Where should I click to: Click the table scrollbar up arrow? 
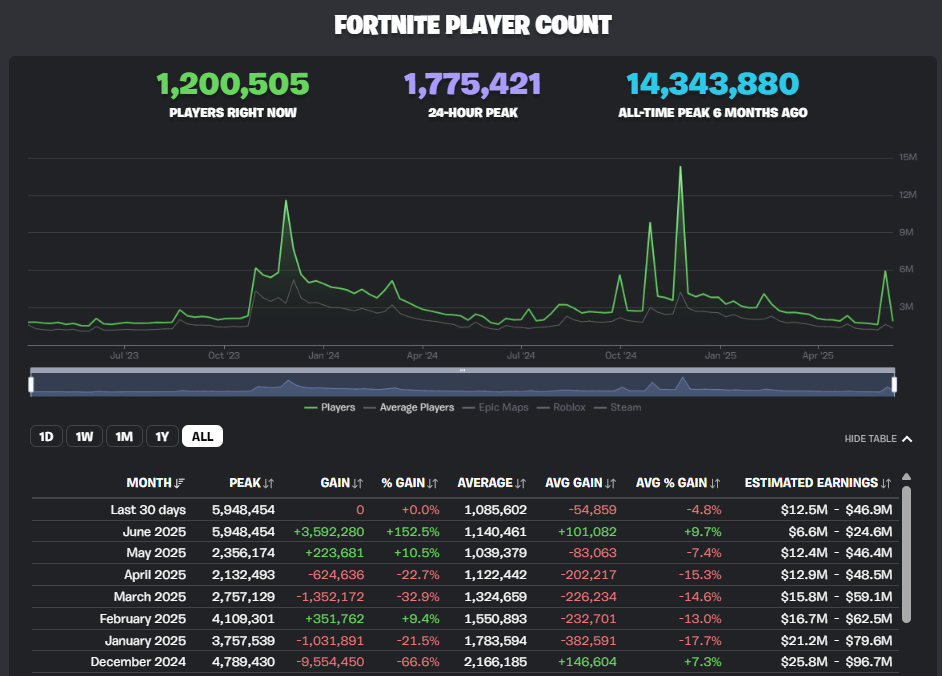point(907,477)
